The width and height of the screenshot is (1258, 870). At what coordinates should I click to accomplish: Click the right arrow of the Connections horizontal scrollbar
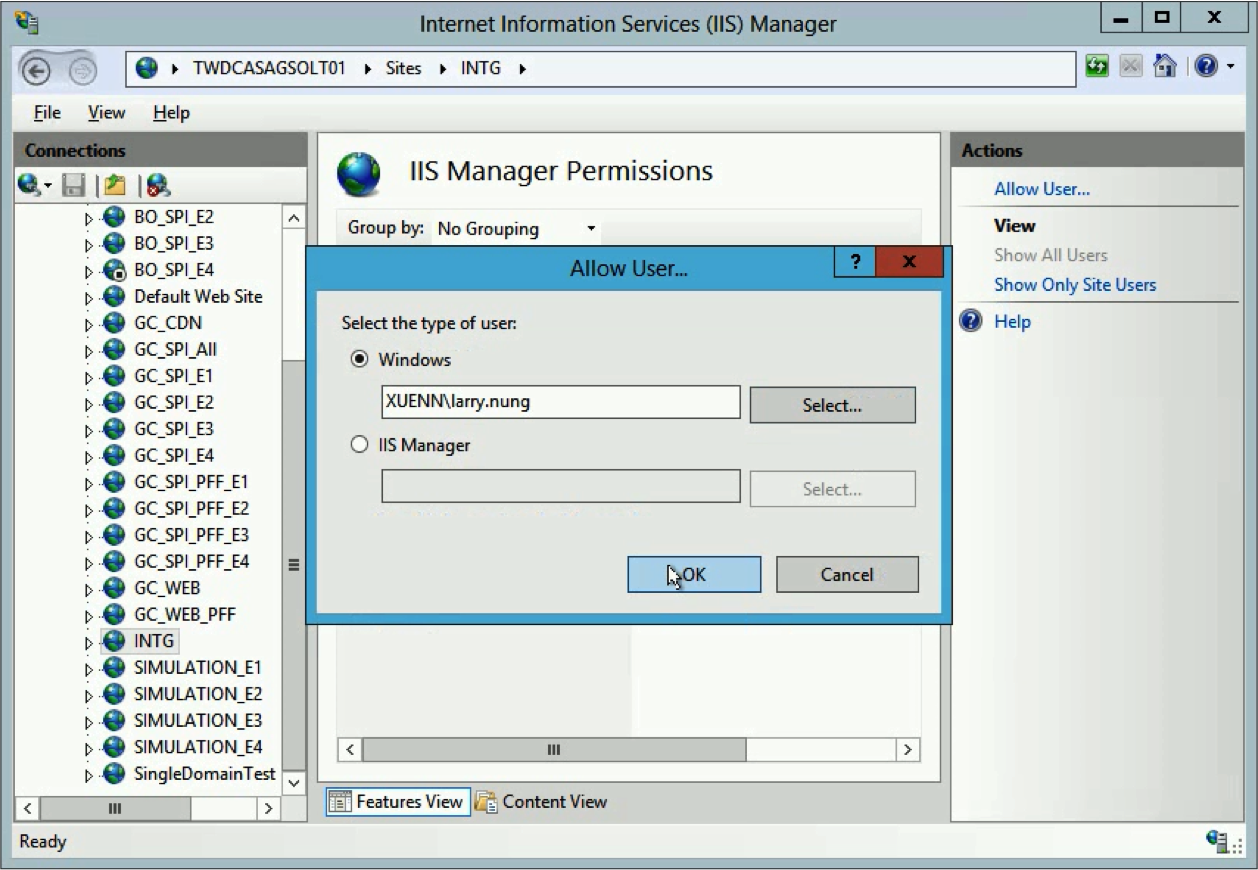pos(268,808)
